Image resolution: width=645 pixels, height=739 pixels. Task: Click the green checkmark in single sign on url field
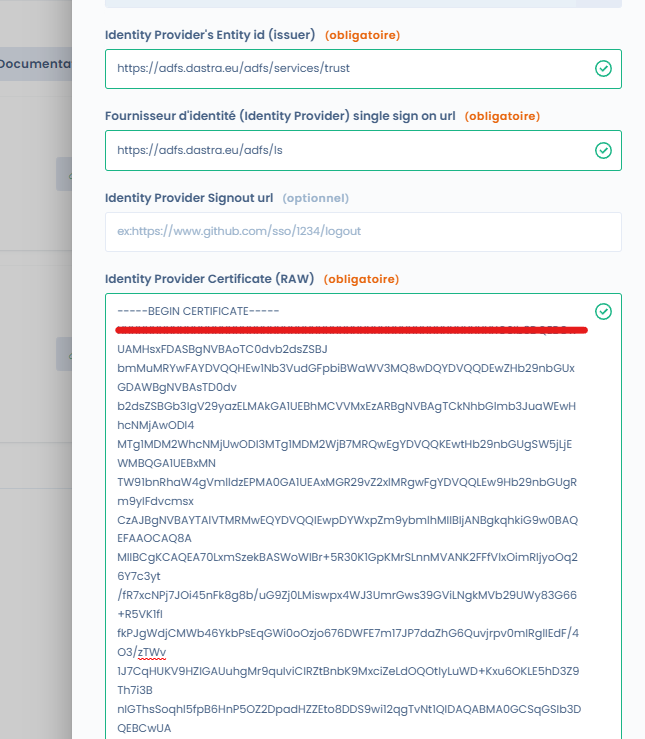tap(603, 150)
